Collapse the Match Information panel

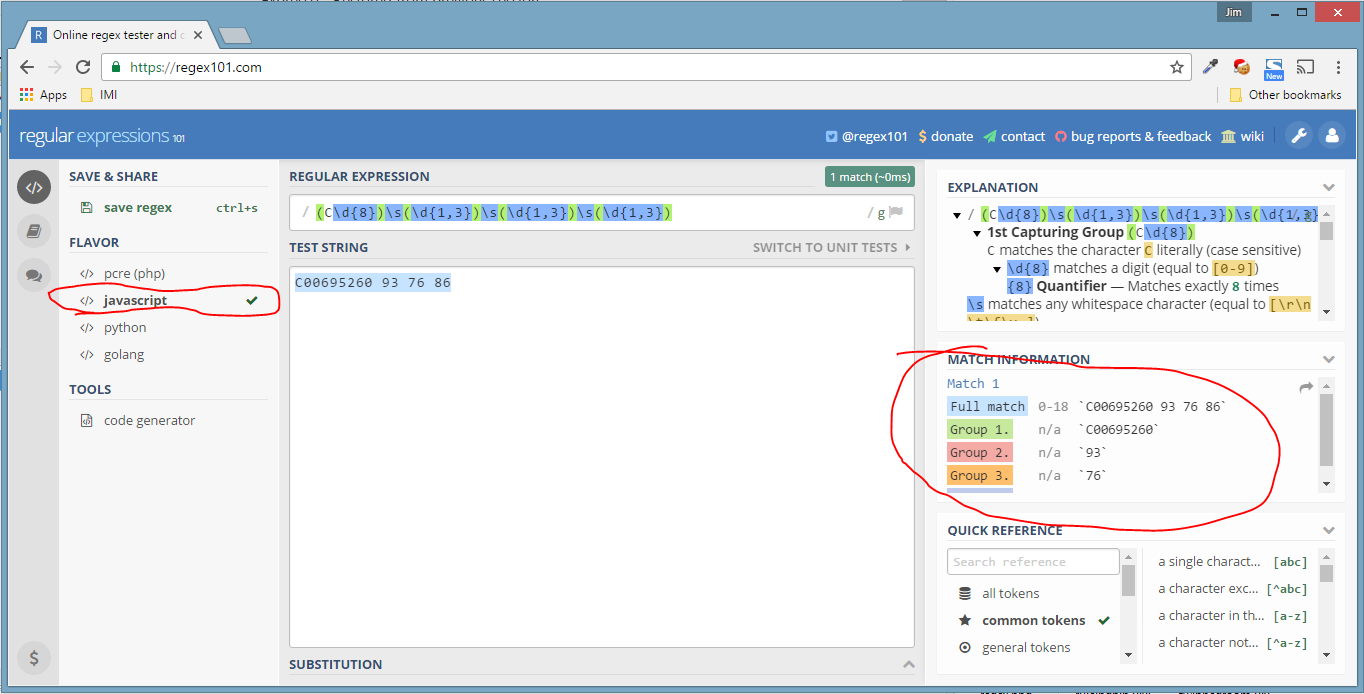pos(1328,359)
